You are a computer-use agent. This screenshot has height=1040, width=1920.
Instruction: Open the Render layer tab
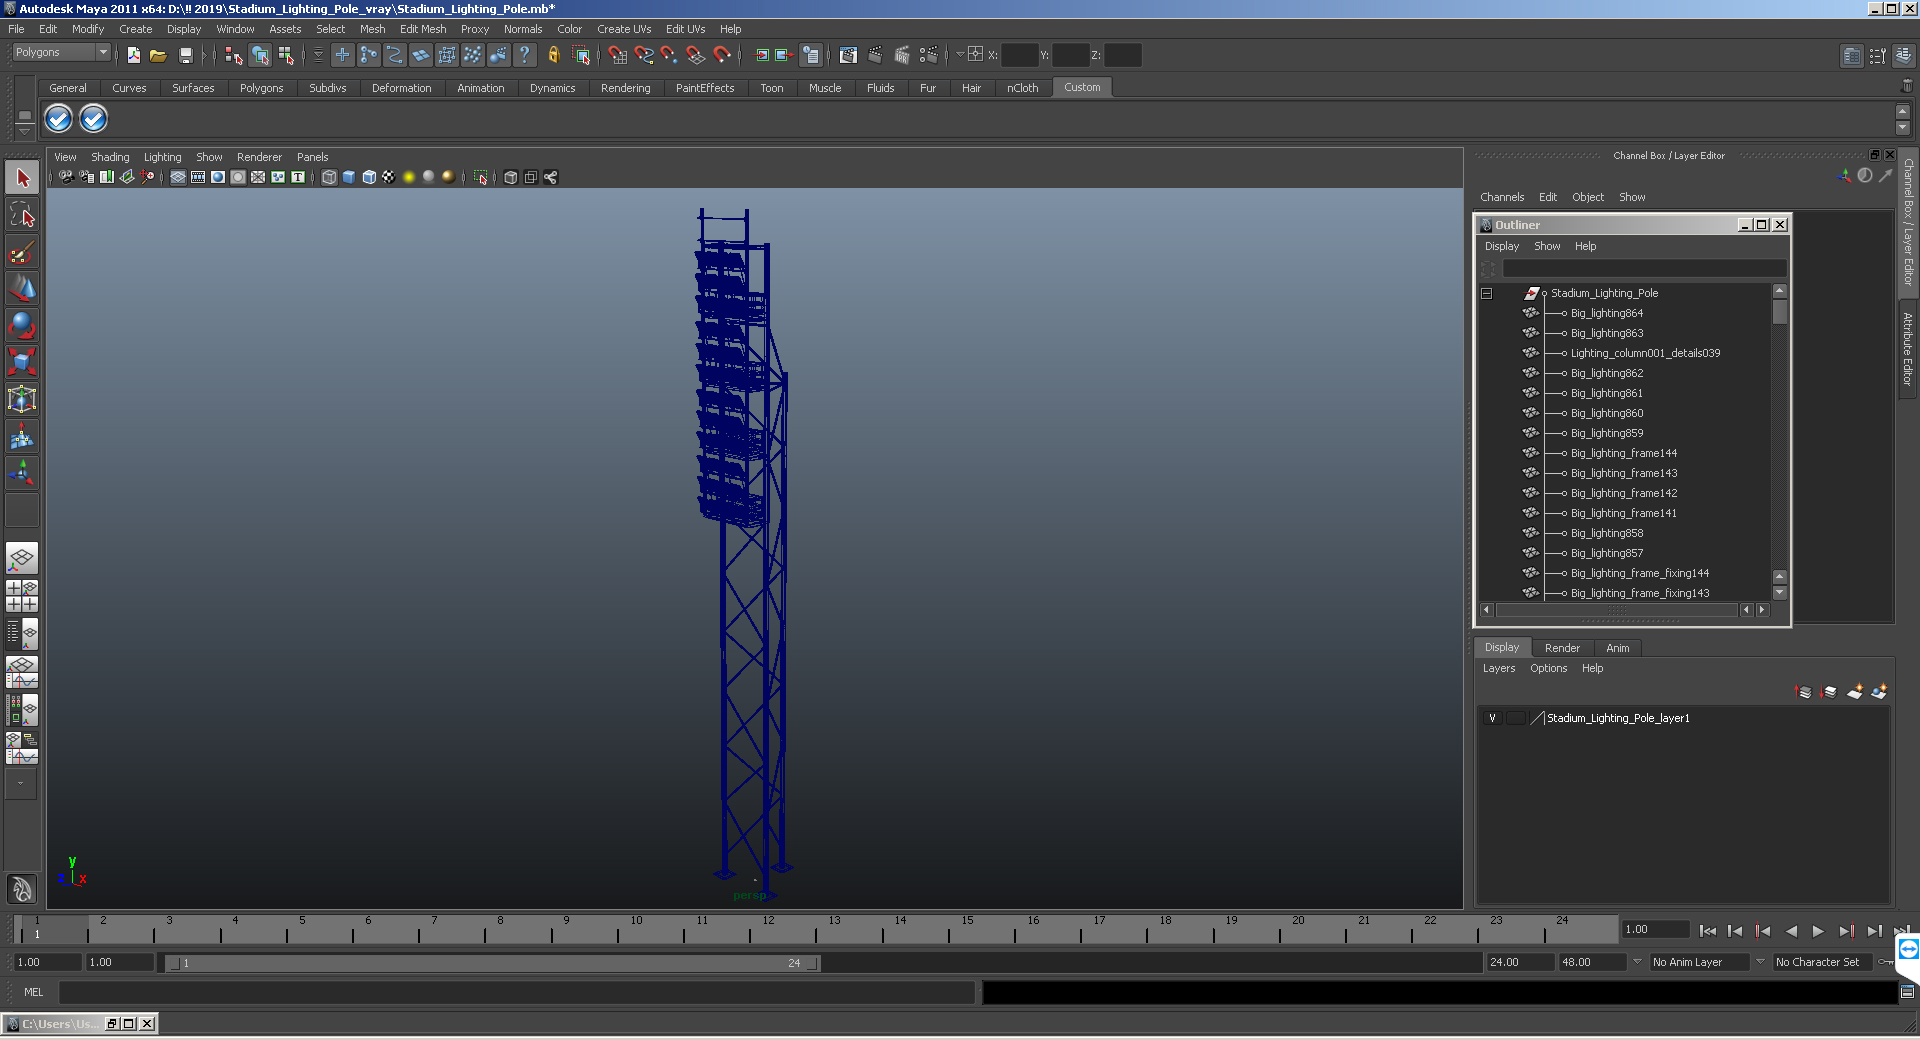pyautogui.click(x=1562, y=648)
